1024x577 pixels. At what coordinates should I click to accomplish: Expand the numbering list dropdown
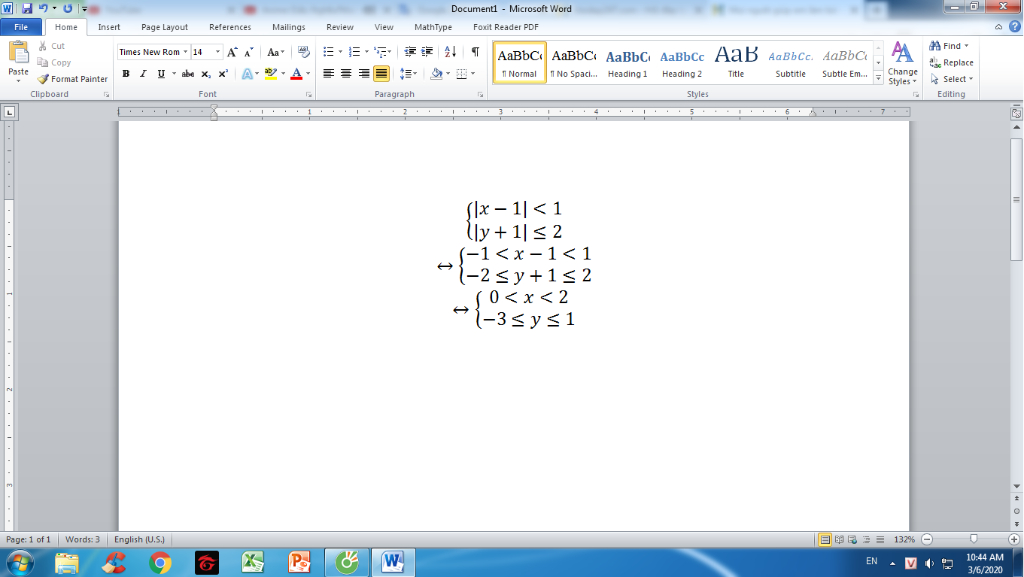[366, 52]
